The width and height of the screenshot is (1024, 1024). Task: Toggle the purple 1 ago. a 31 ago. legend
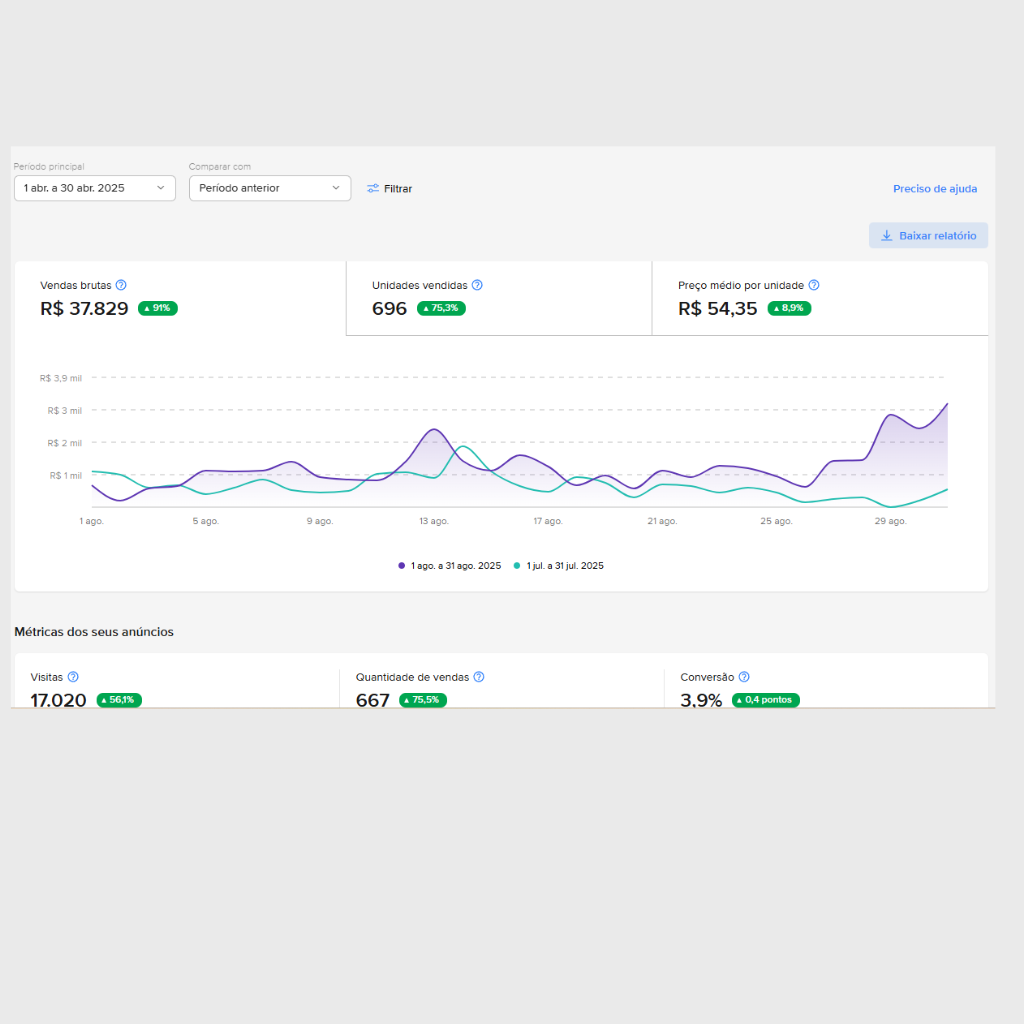449,566
